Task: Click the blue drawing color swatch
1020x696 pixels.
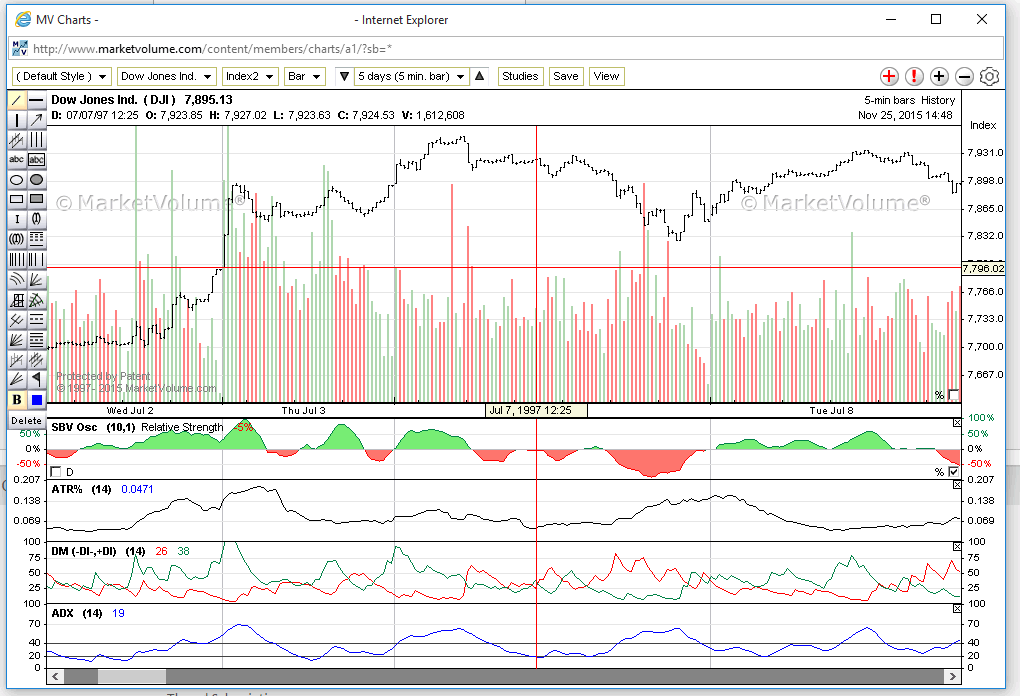Action: [37, 400]
